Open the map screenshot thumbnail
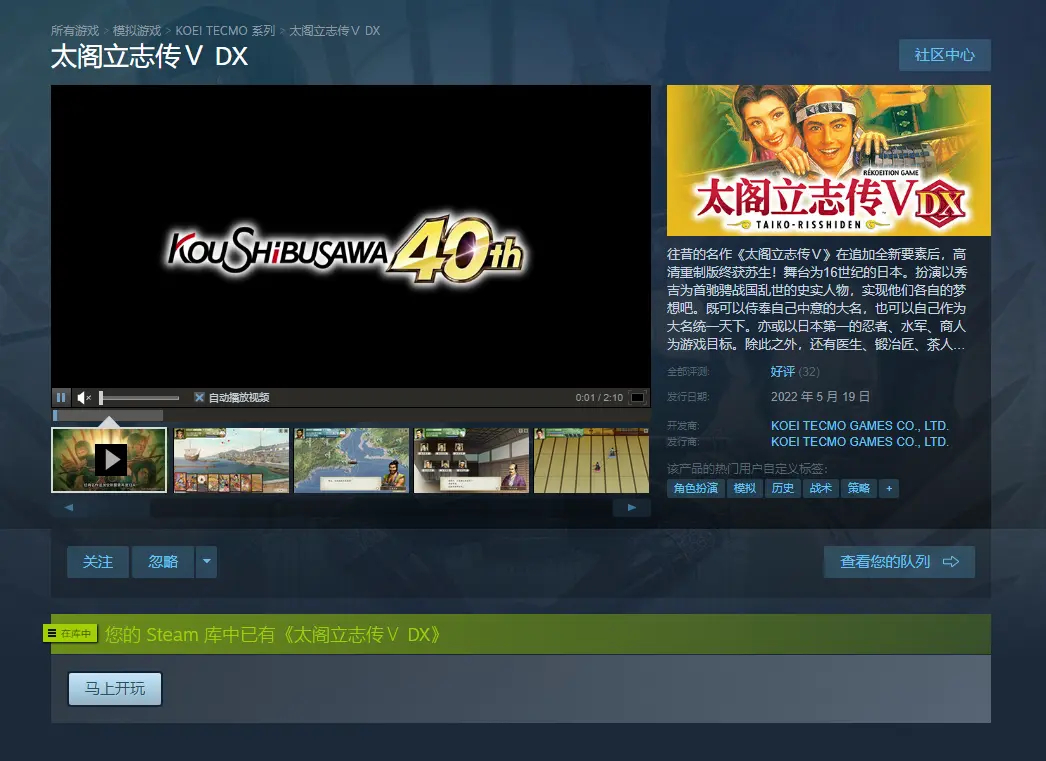This screenshot has height=761, width=1046. pyautogui.click(x=351, y=460)
